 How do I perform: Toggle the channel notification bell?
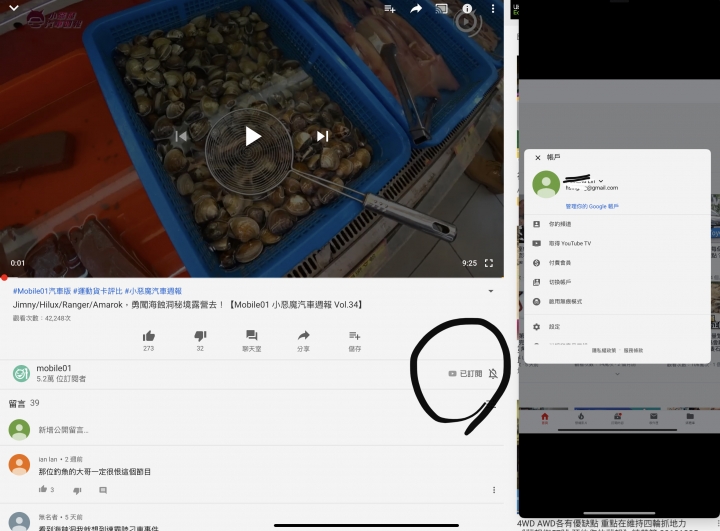(x=493, y=374)
